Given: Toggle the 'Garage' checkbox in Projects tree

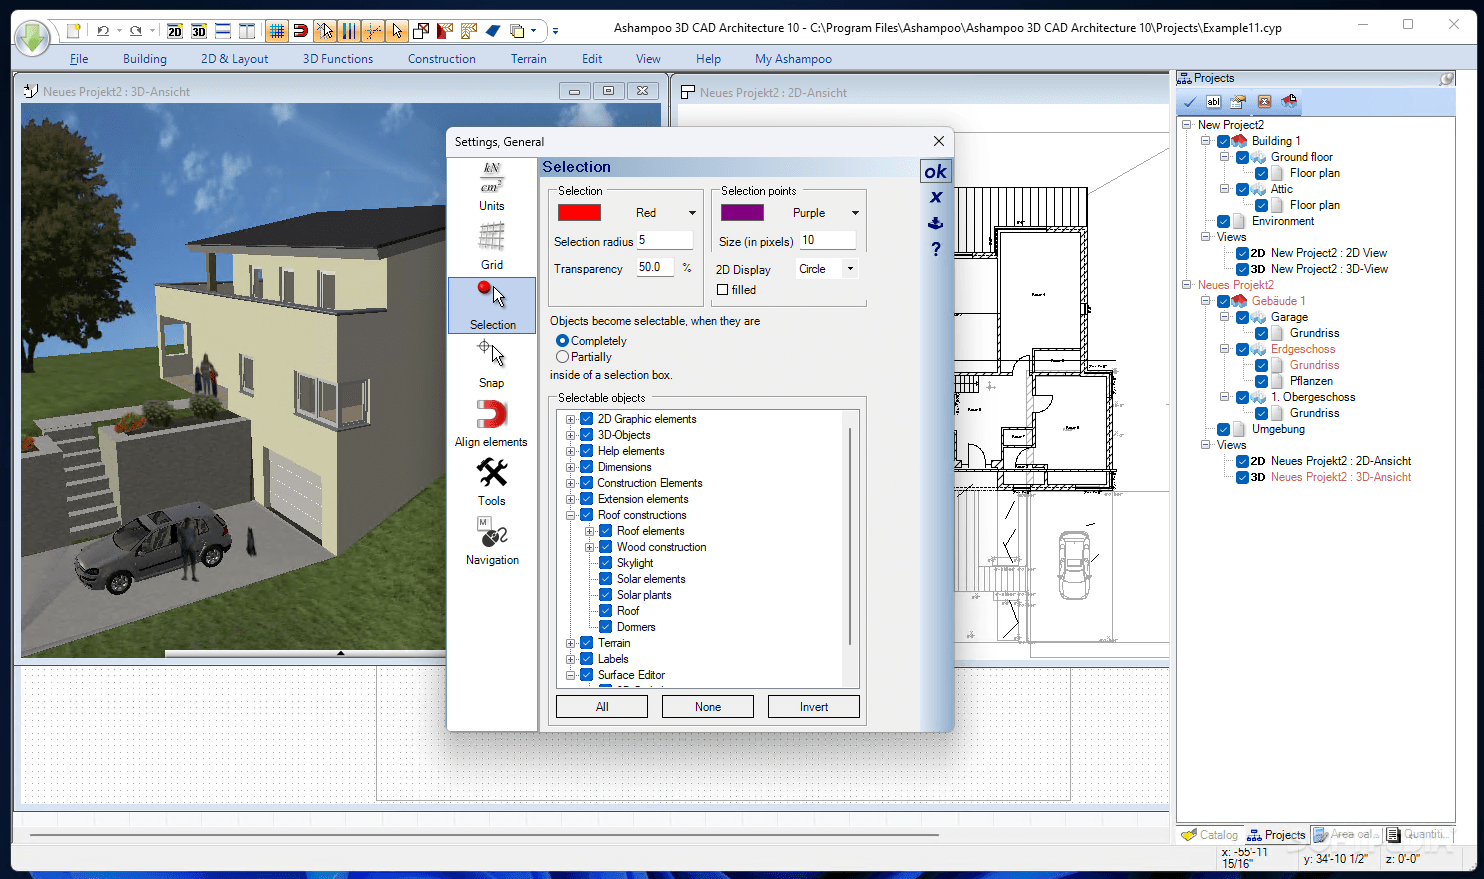Looking at the screenshot, I should tap(1242, 317).
